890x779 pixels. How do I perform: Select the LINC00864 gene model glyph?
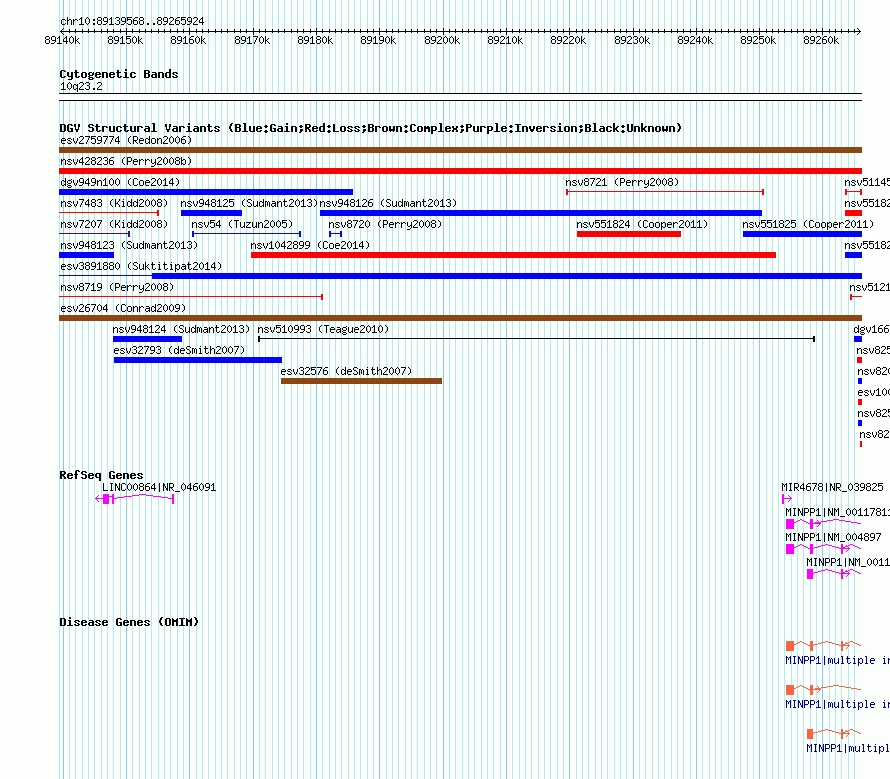[135, 499]
